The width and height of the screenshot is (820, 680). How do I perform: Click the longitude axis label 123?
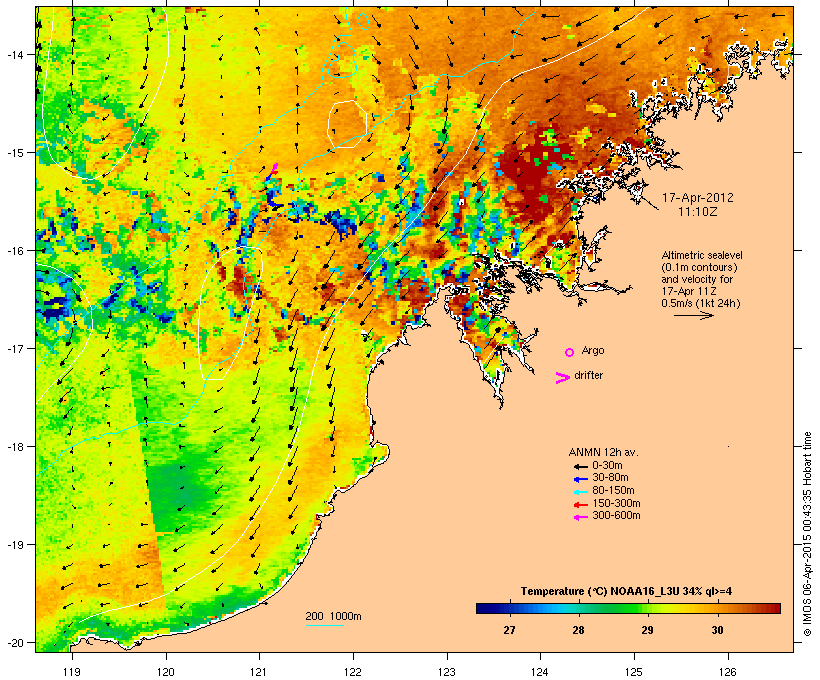(447, 672)
